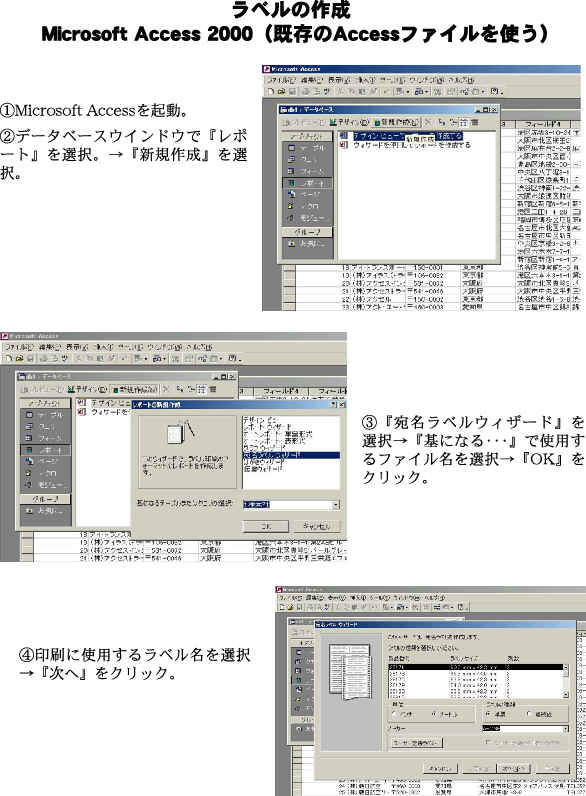Choose 'create report using wizard' item in top database window
The image size is (586, 796).
406,145
